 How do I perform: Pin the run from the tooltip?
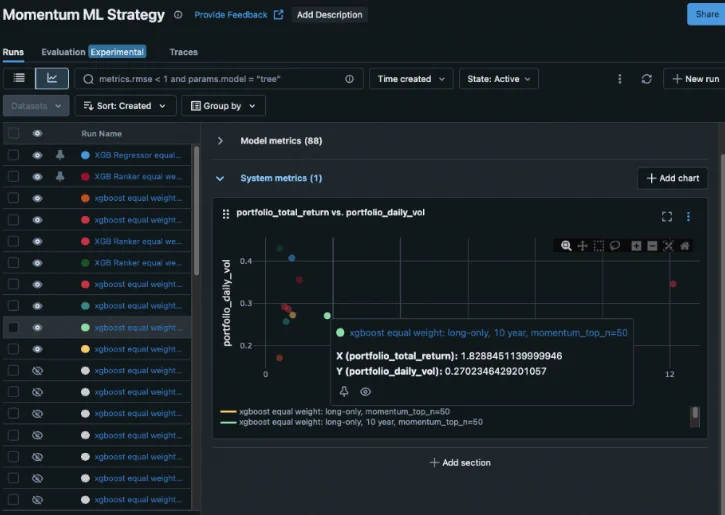pyautogui.click(x=344, y=392)
